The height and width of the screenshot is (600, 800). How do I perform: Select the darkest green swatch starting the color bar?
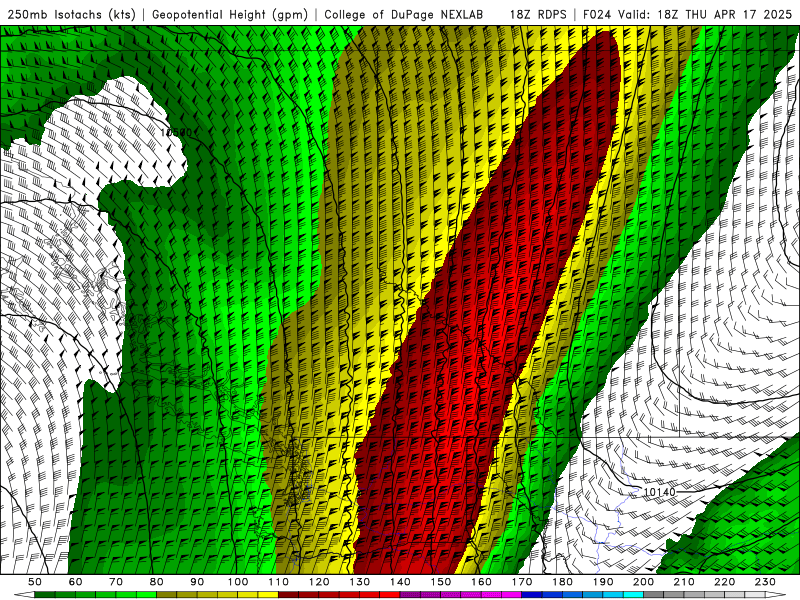(x=44, y=595)
